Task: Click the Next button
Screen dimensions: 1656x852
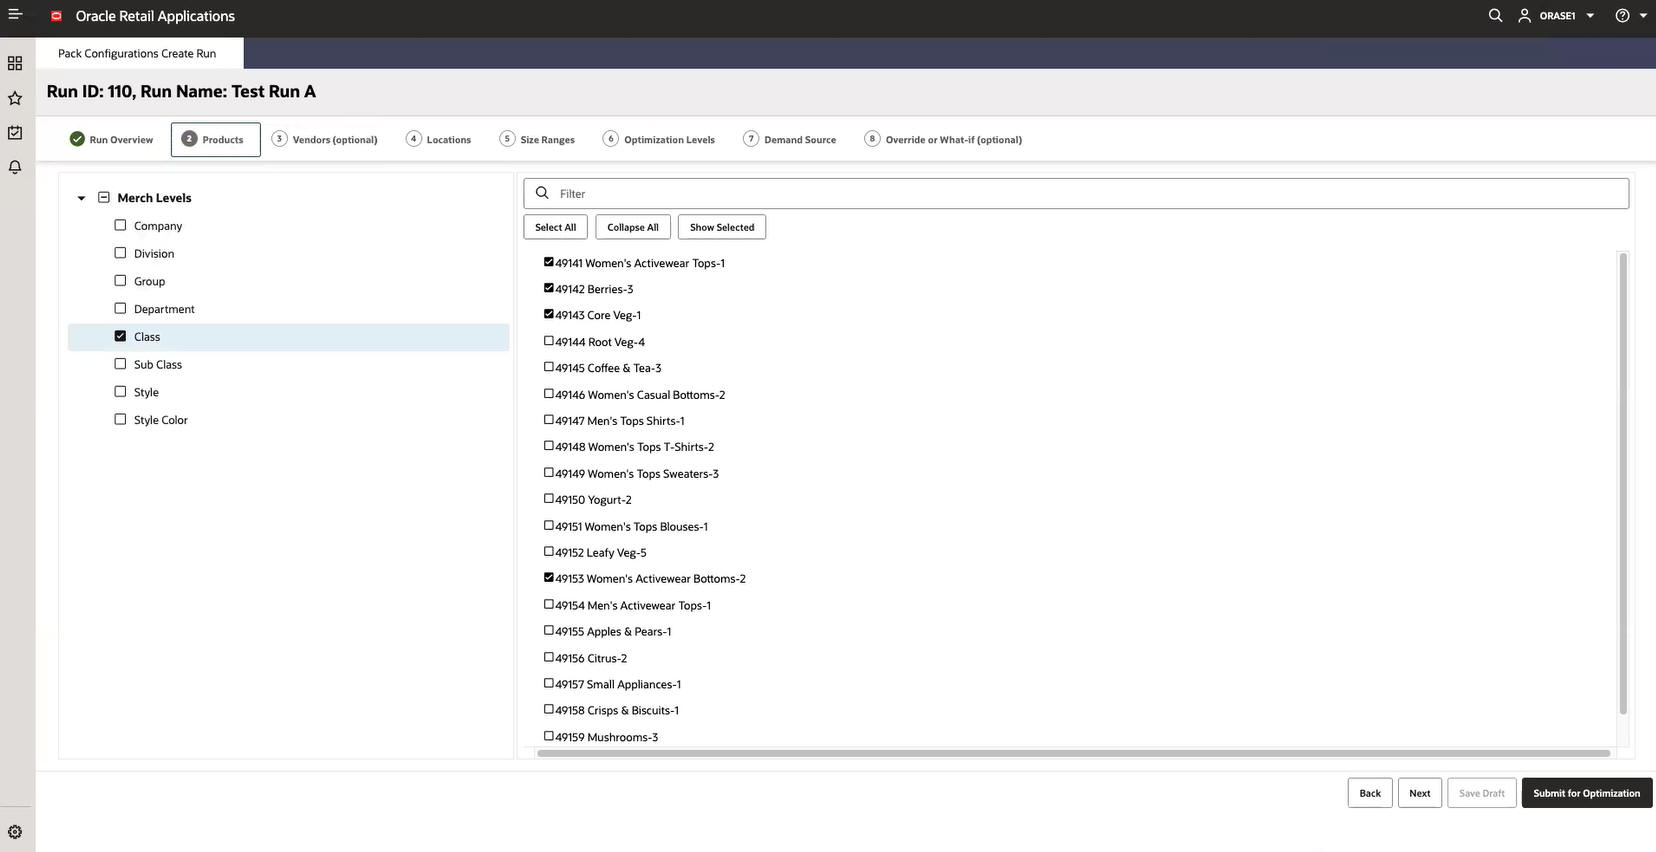Action: point(1420,793)
